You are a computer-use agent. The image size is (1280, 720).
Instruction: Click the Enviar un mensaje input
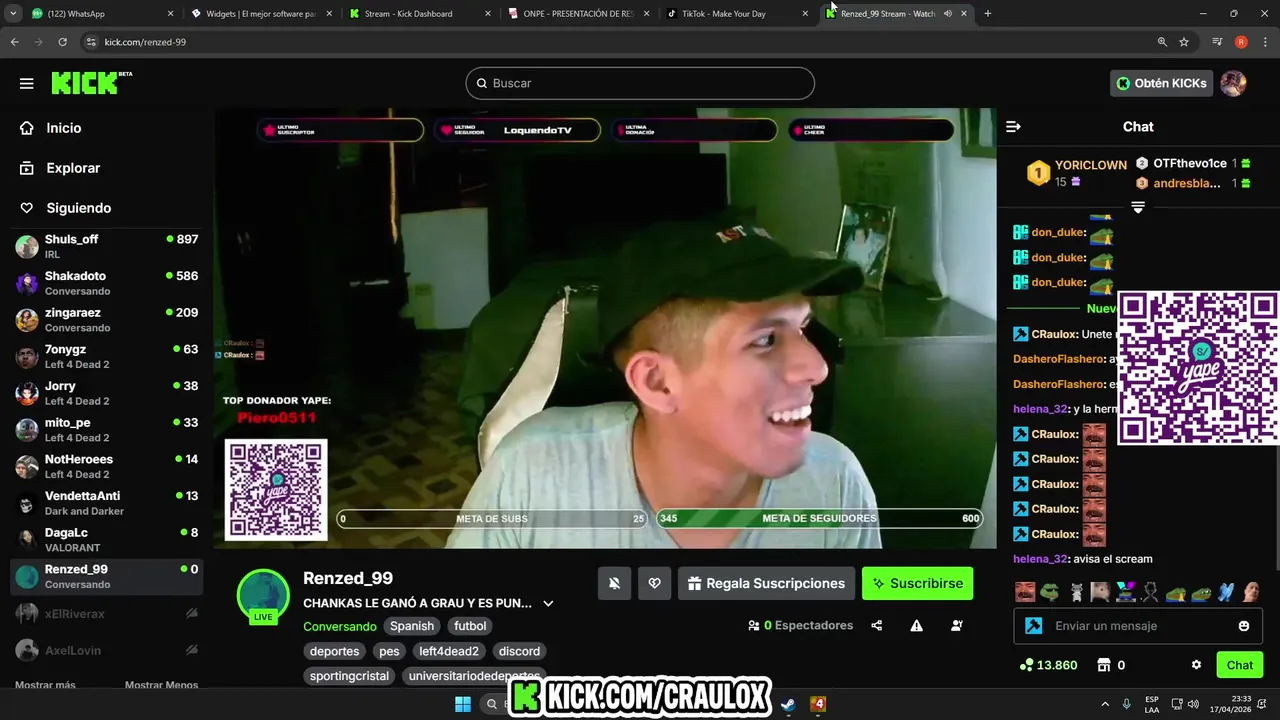1138,626
